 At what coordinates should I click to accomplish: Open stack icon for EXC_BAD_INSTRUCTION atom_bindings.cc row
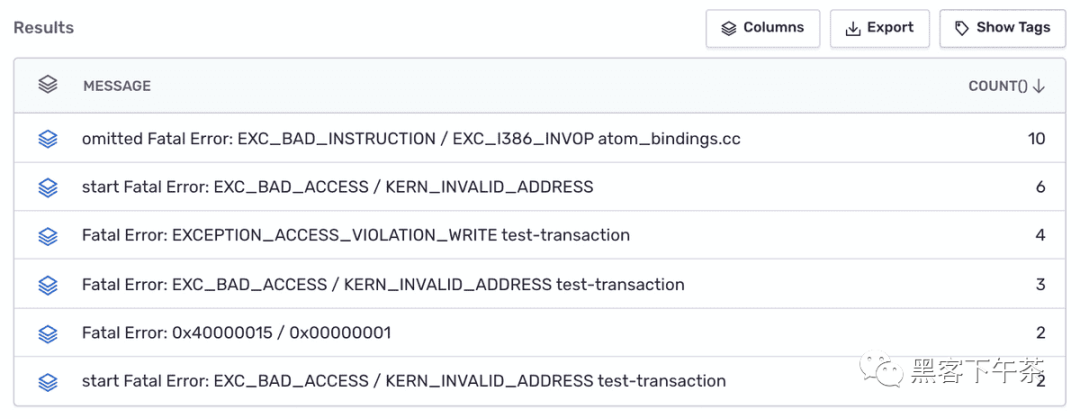pyautogui.click(x=48, y=139)
